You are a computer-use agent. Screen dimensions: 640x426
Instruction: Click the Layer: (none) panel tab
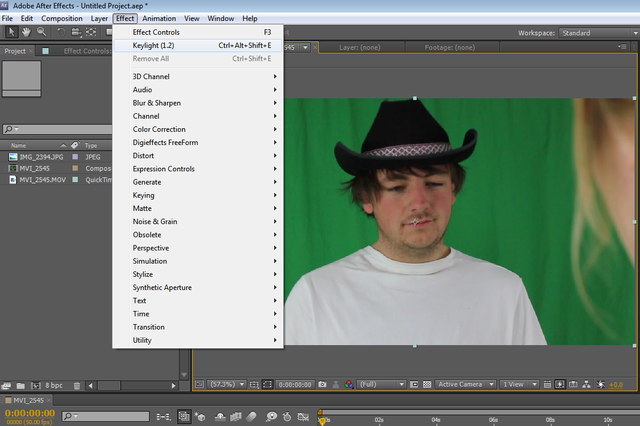click(x=360, y=47)
